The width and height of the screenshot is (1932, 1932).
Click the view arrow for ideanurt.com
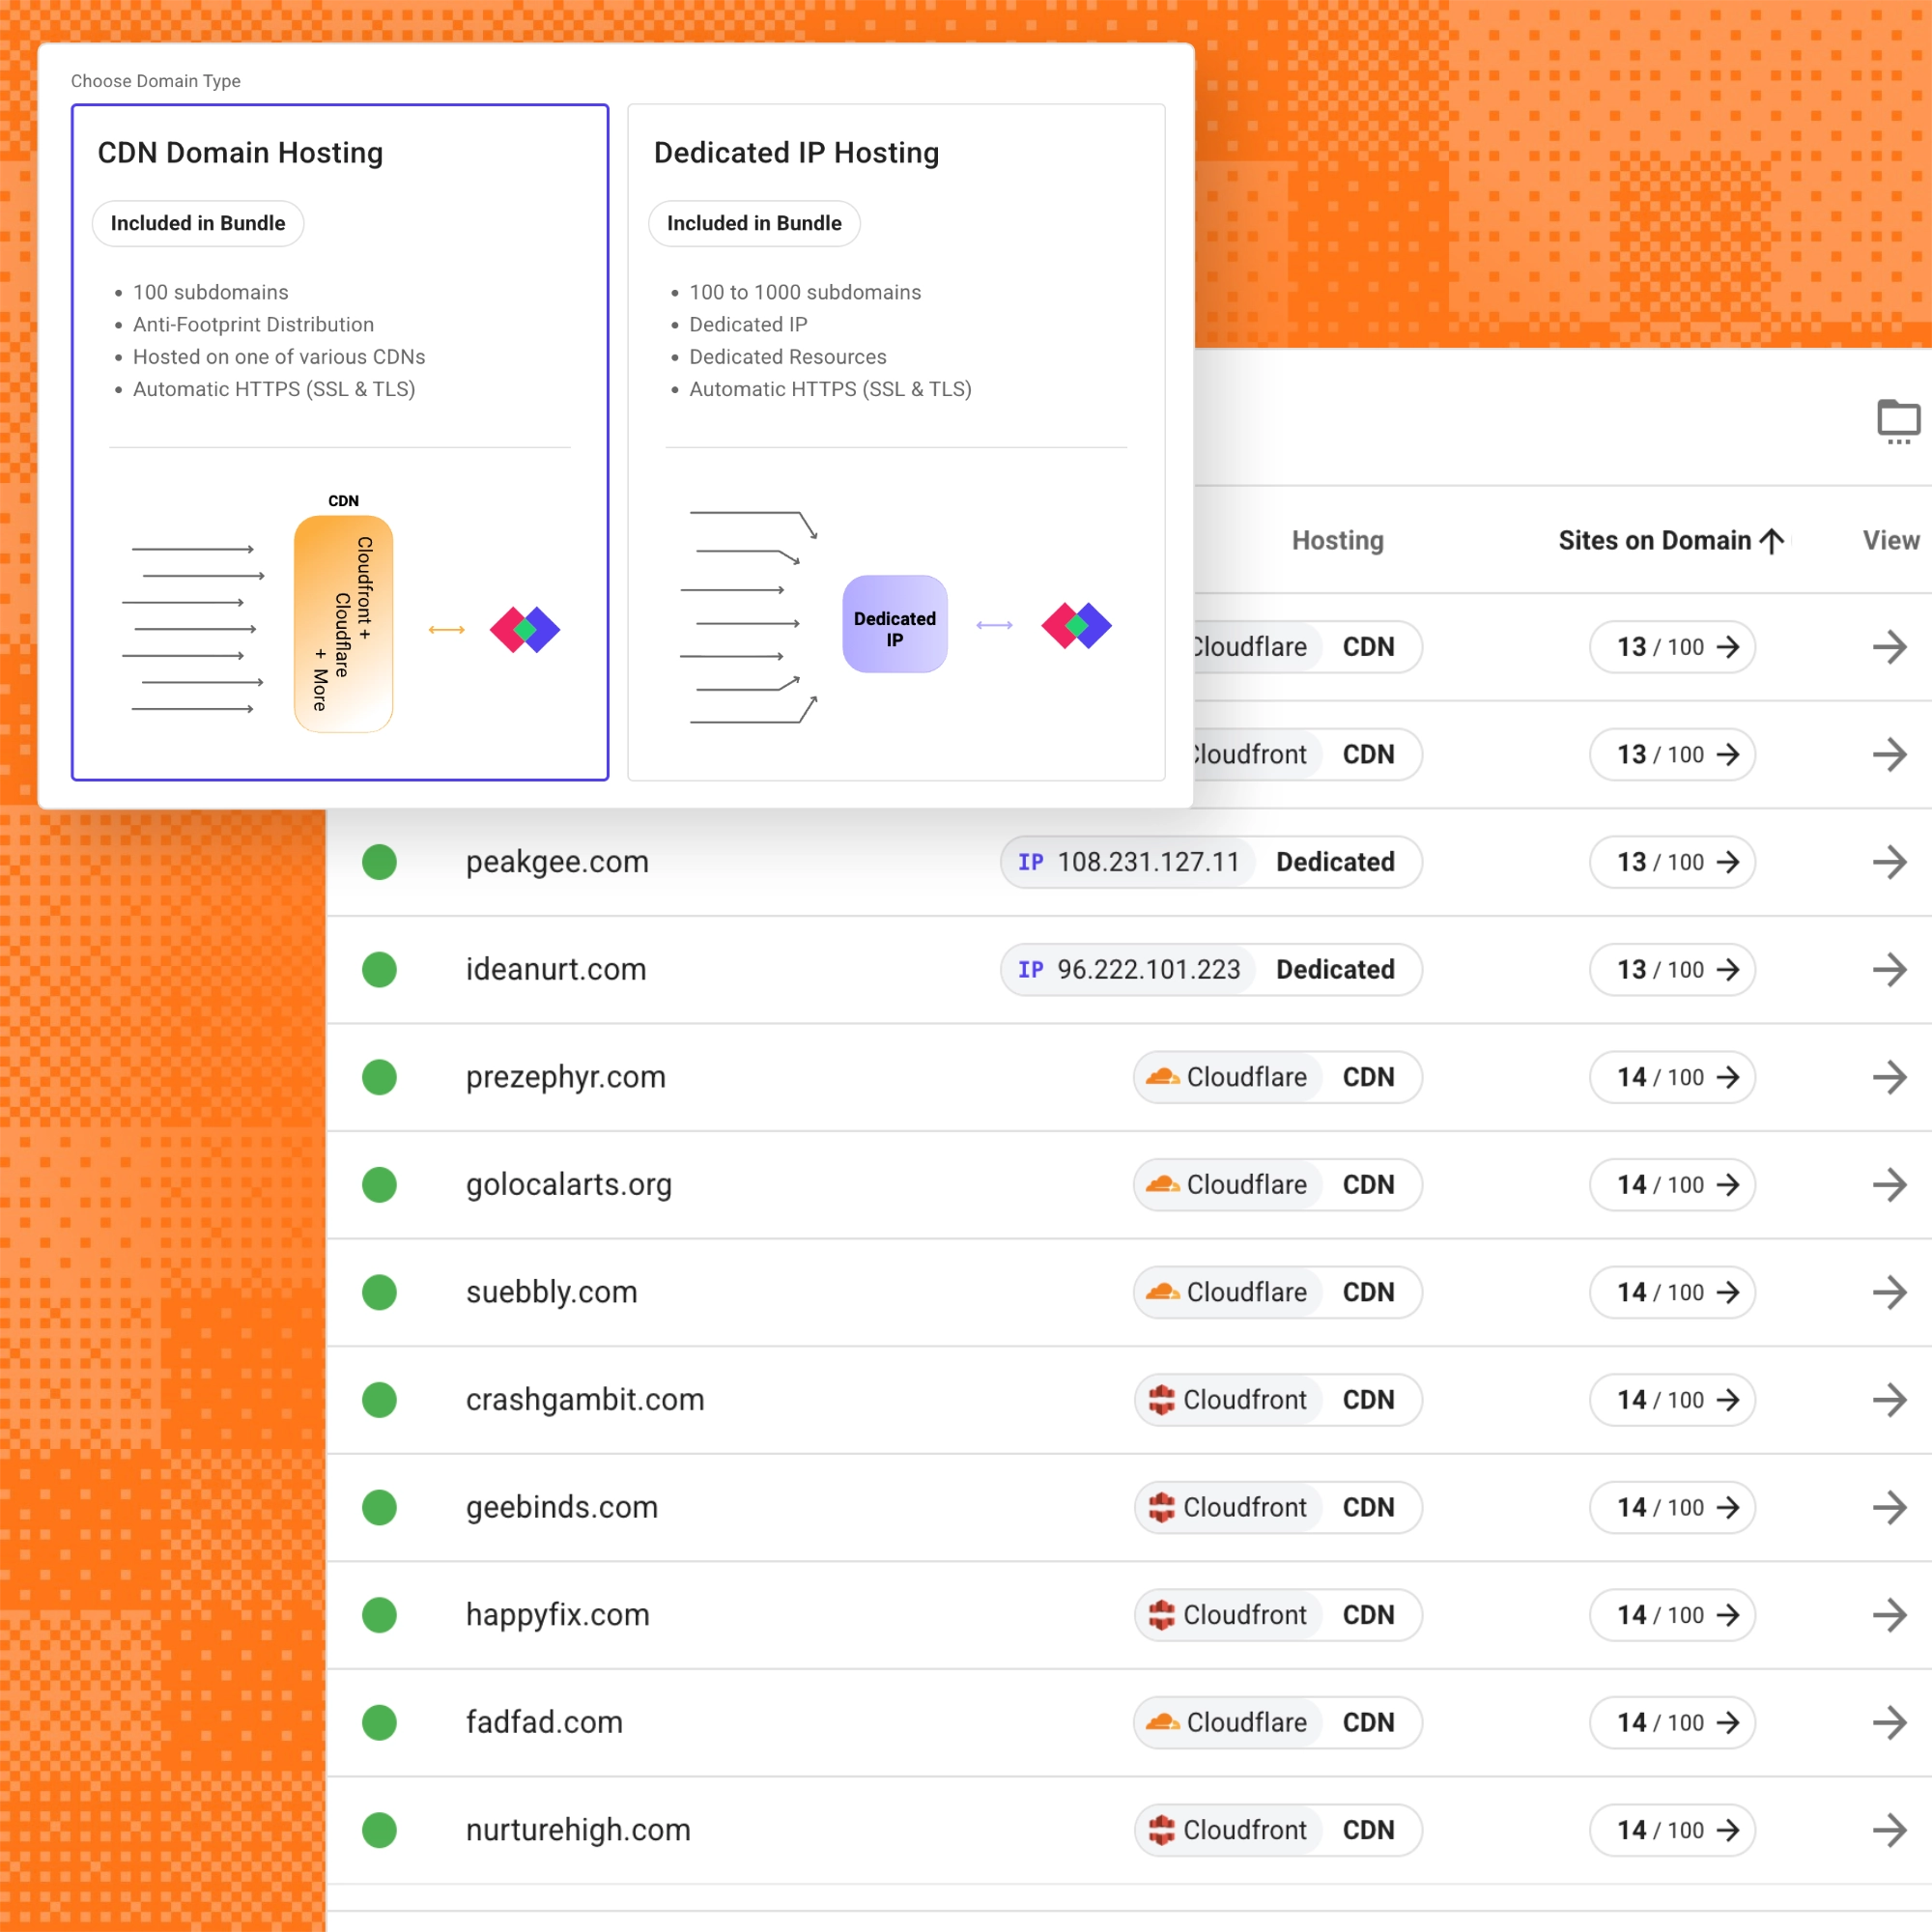(x=1889, y=969)
